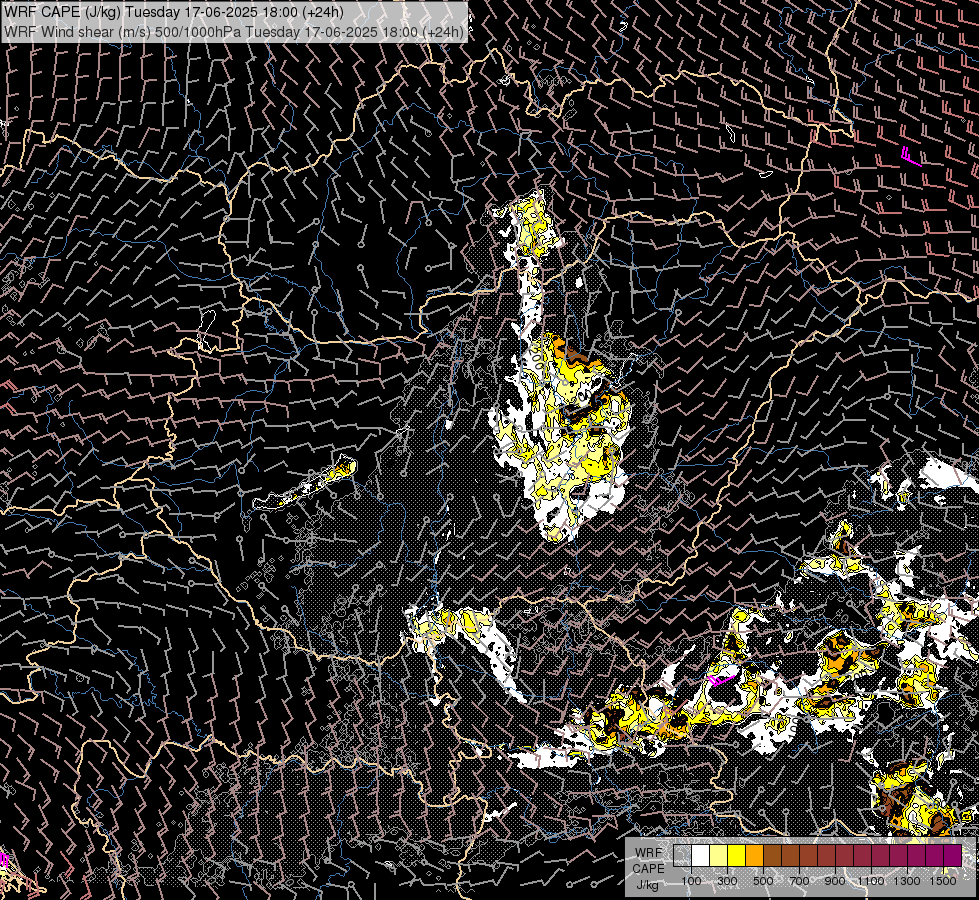979x900 pixels.
Task: Click the CAPE label in legend
Action: click(x=649, y=869)
